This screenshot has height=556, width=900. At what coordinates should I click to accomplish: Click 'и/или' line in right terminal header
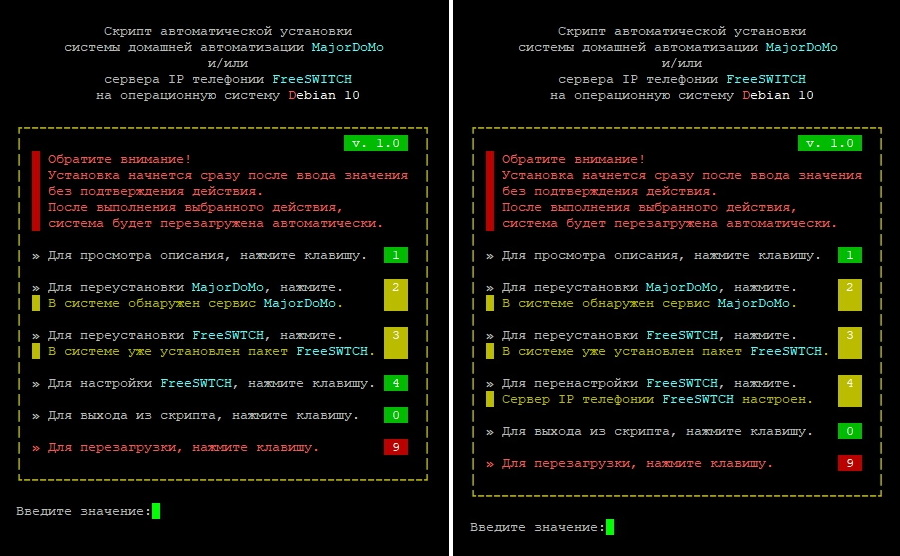pyautogui.click(x=682, y=63)
